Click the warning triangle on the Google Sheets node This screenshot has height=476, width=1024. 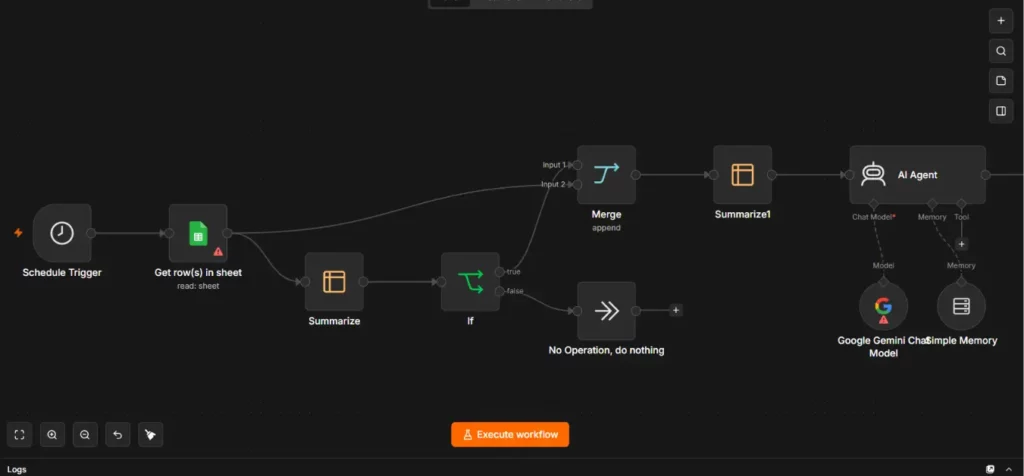pos(218,251)
